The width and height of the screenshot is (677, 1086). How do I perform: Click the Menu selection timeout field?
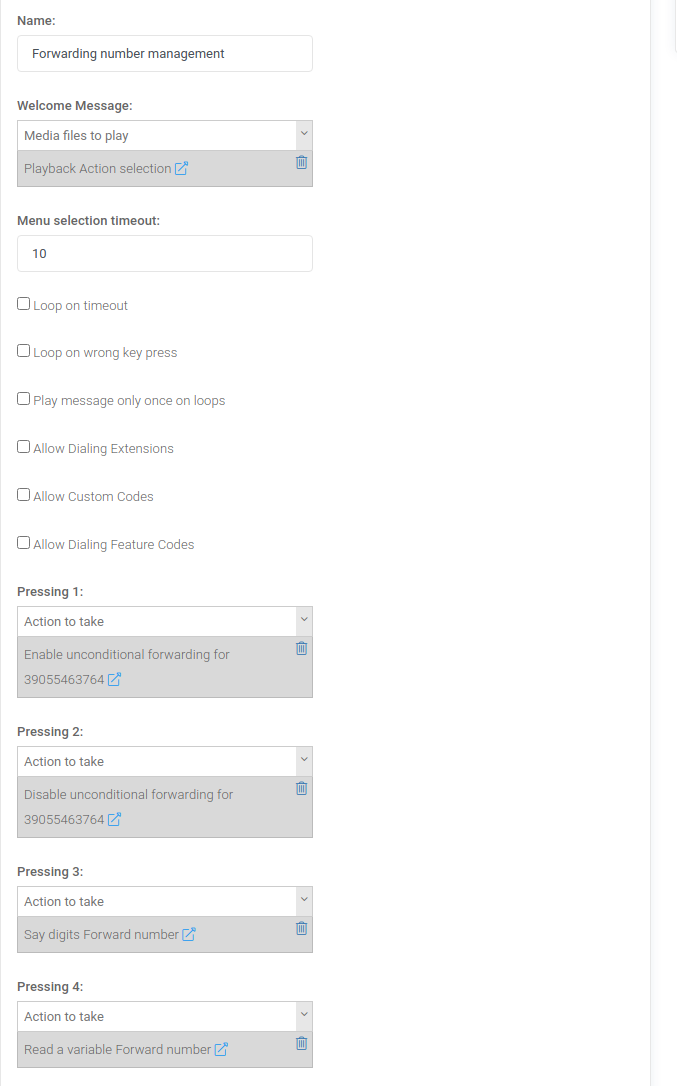pos(165,253)
